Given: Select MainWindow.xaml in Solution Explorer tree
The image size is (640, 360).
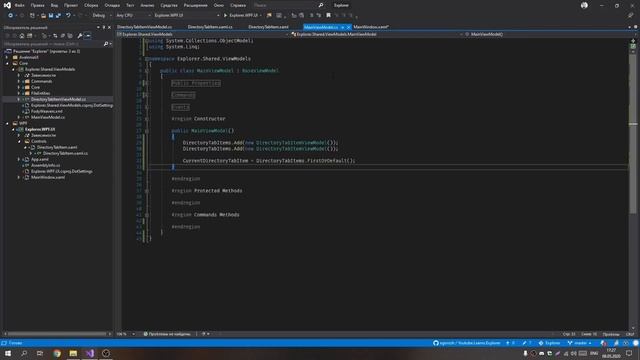Looking at the screenshot, I should coord(48,177).
